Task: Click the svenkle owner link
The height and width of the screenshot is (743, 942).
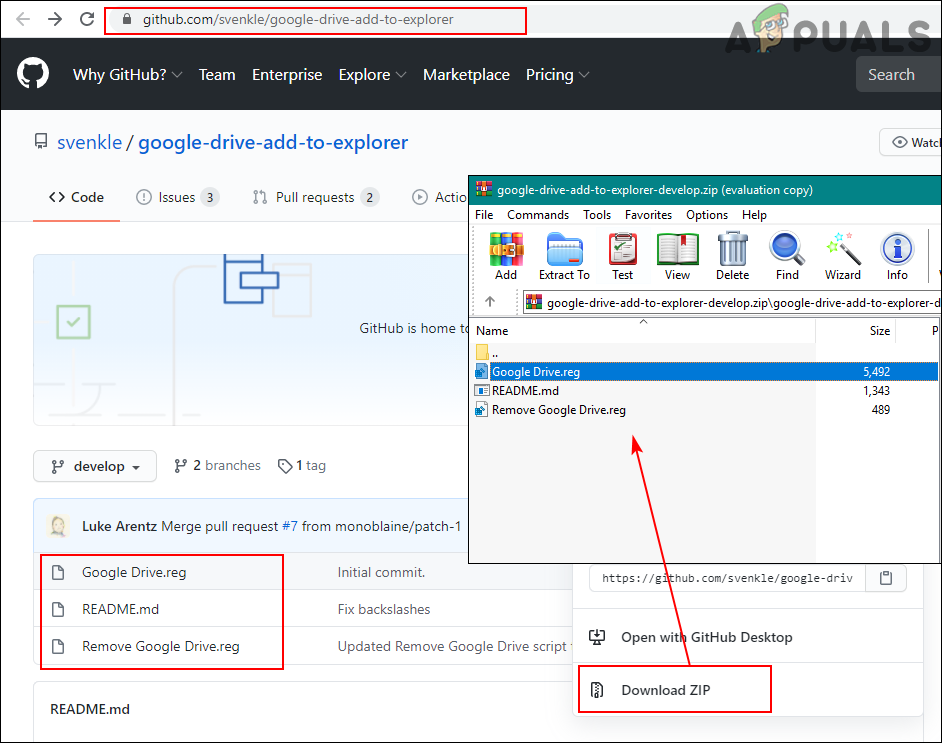Action: click(90, 142)
